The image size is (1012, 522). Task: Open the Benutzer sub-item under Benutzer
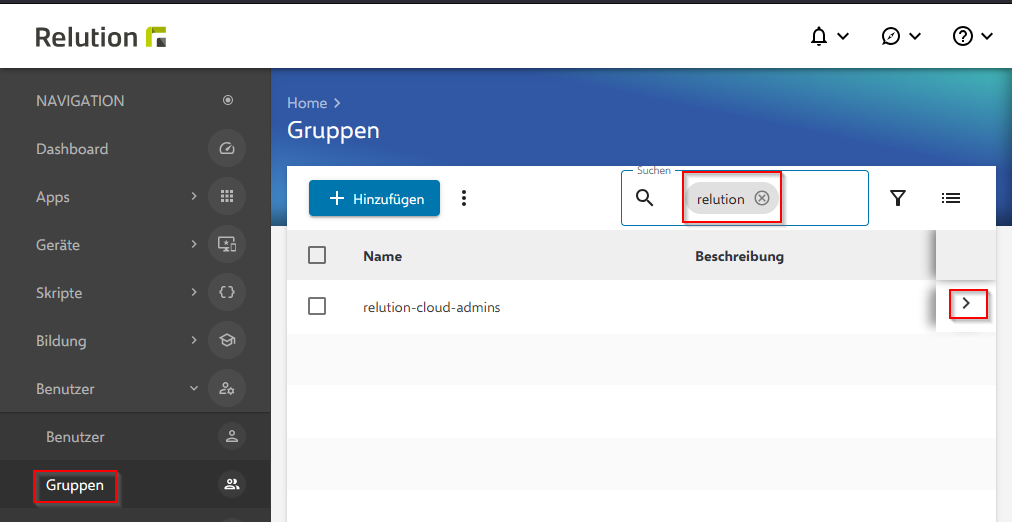[x=75, y=437]
